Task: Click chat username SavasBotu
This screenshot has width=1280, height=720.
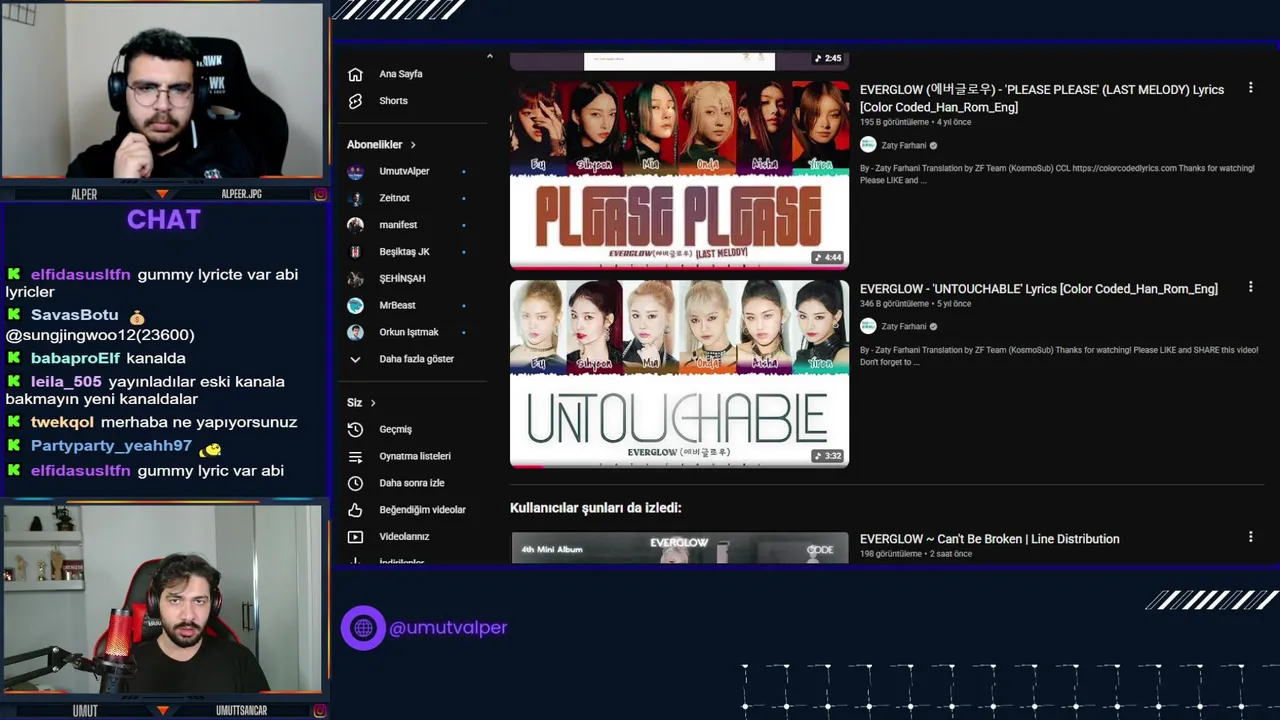Action: (x=75, y=315)
